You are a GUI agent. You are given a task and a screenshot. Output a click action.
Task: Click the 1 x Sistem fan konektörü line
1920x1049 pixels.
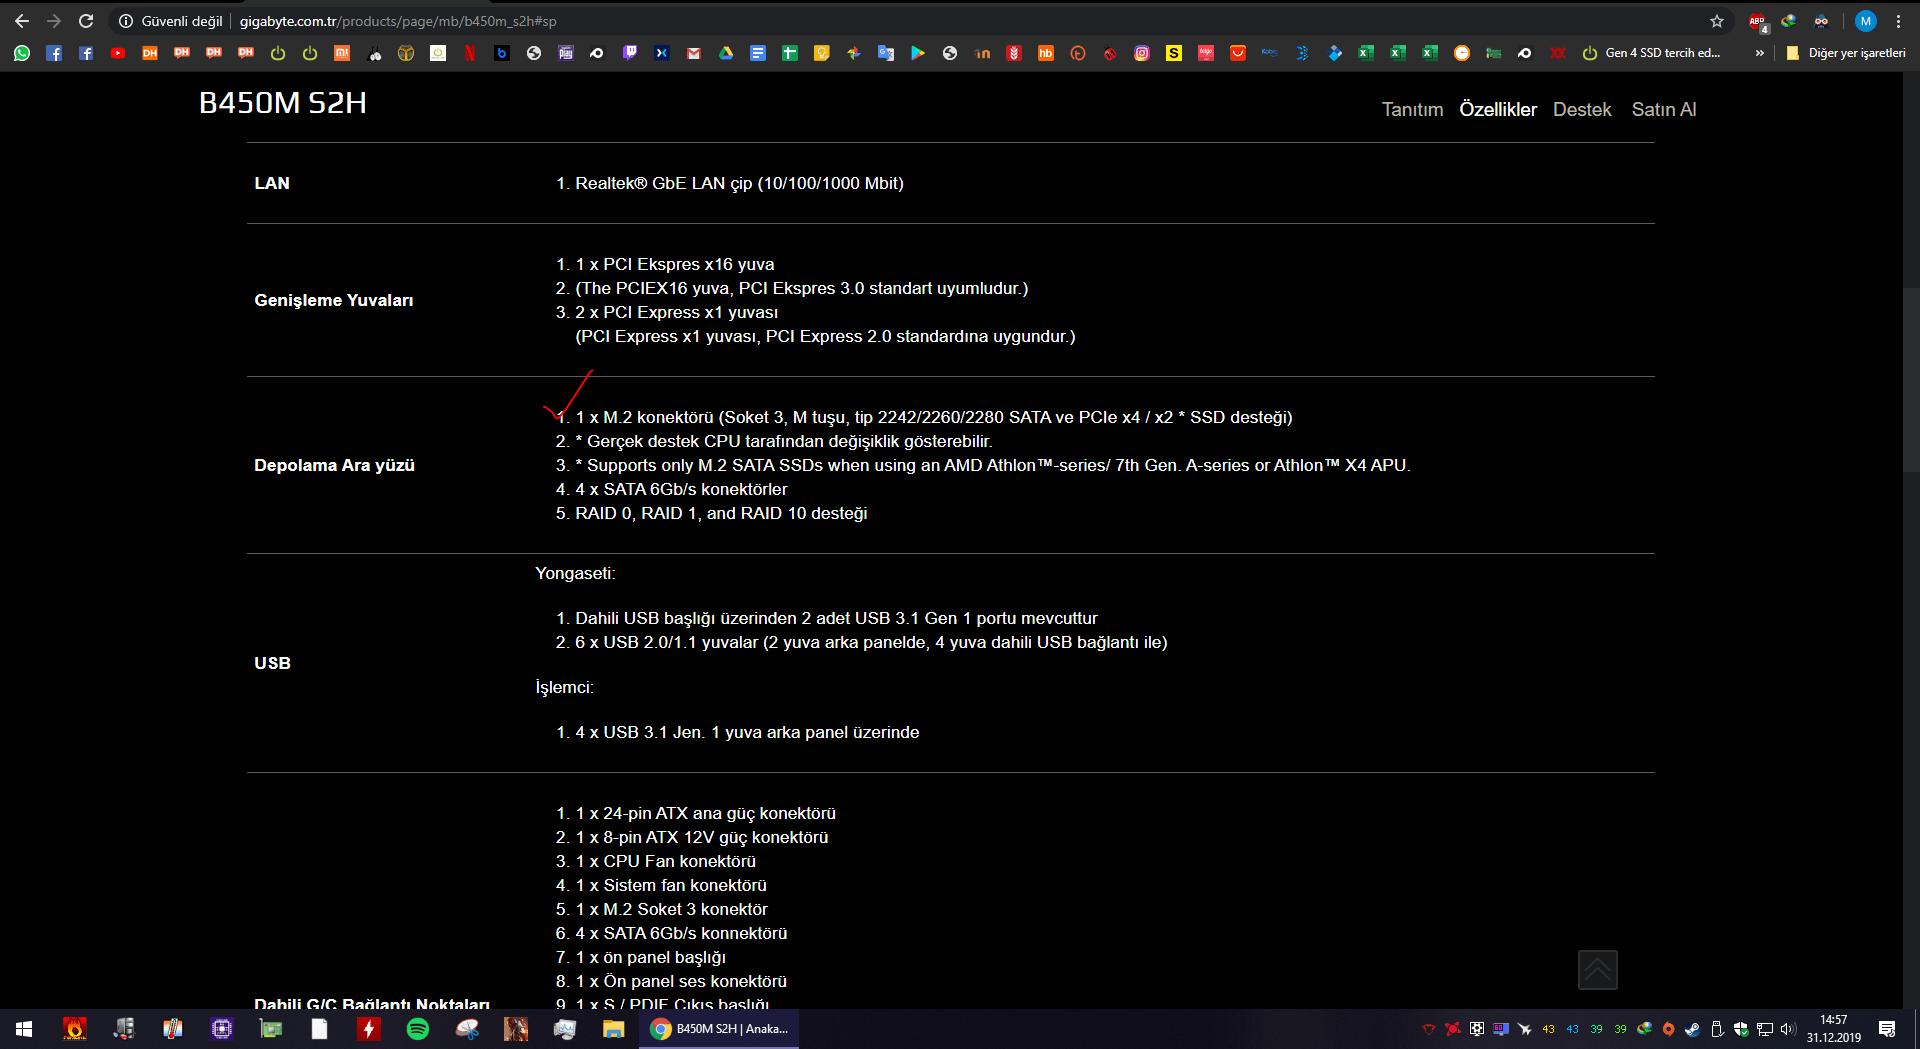coord(671,886)
